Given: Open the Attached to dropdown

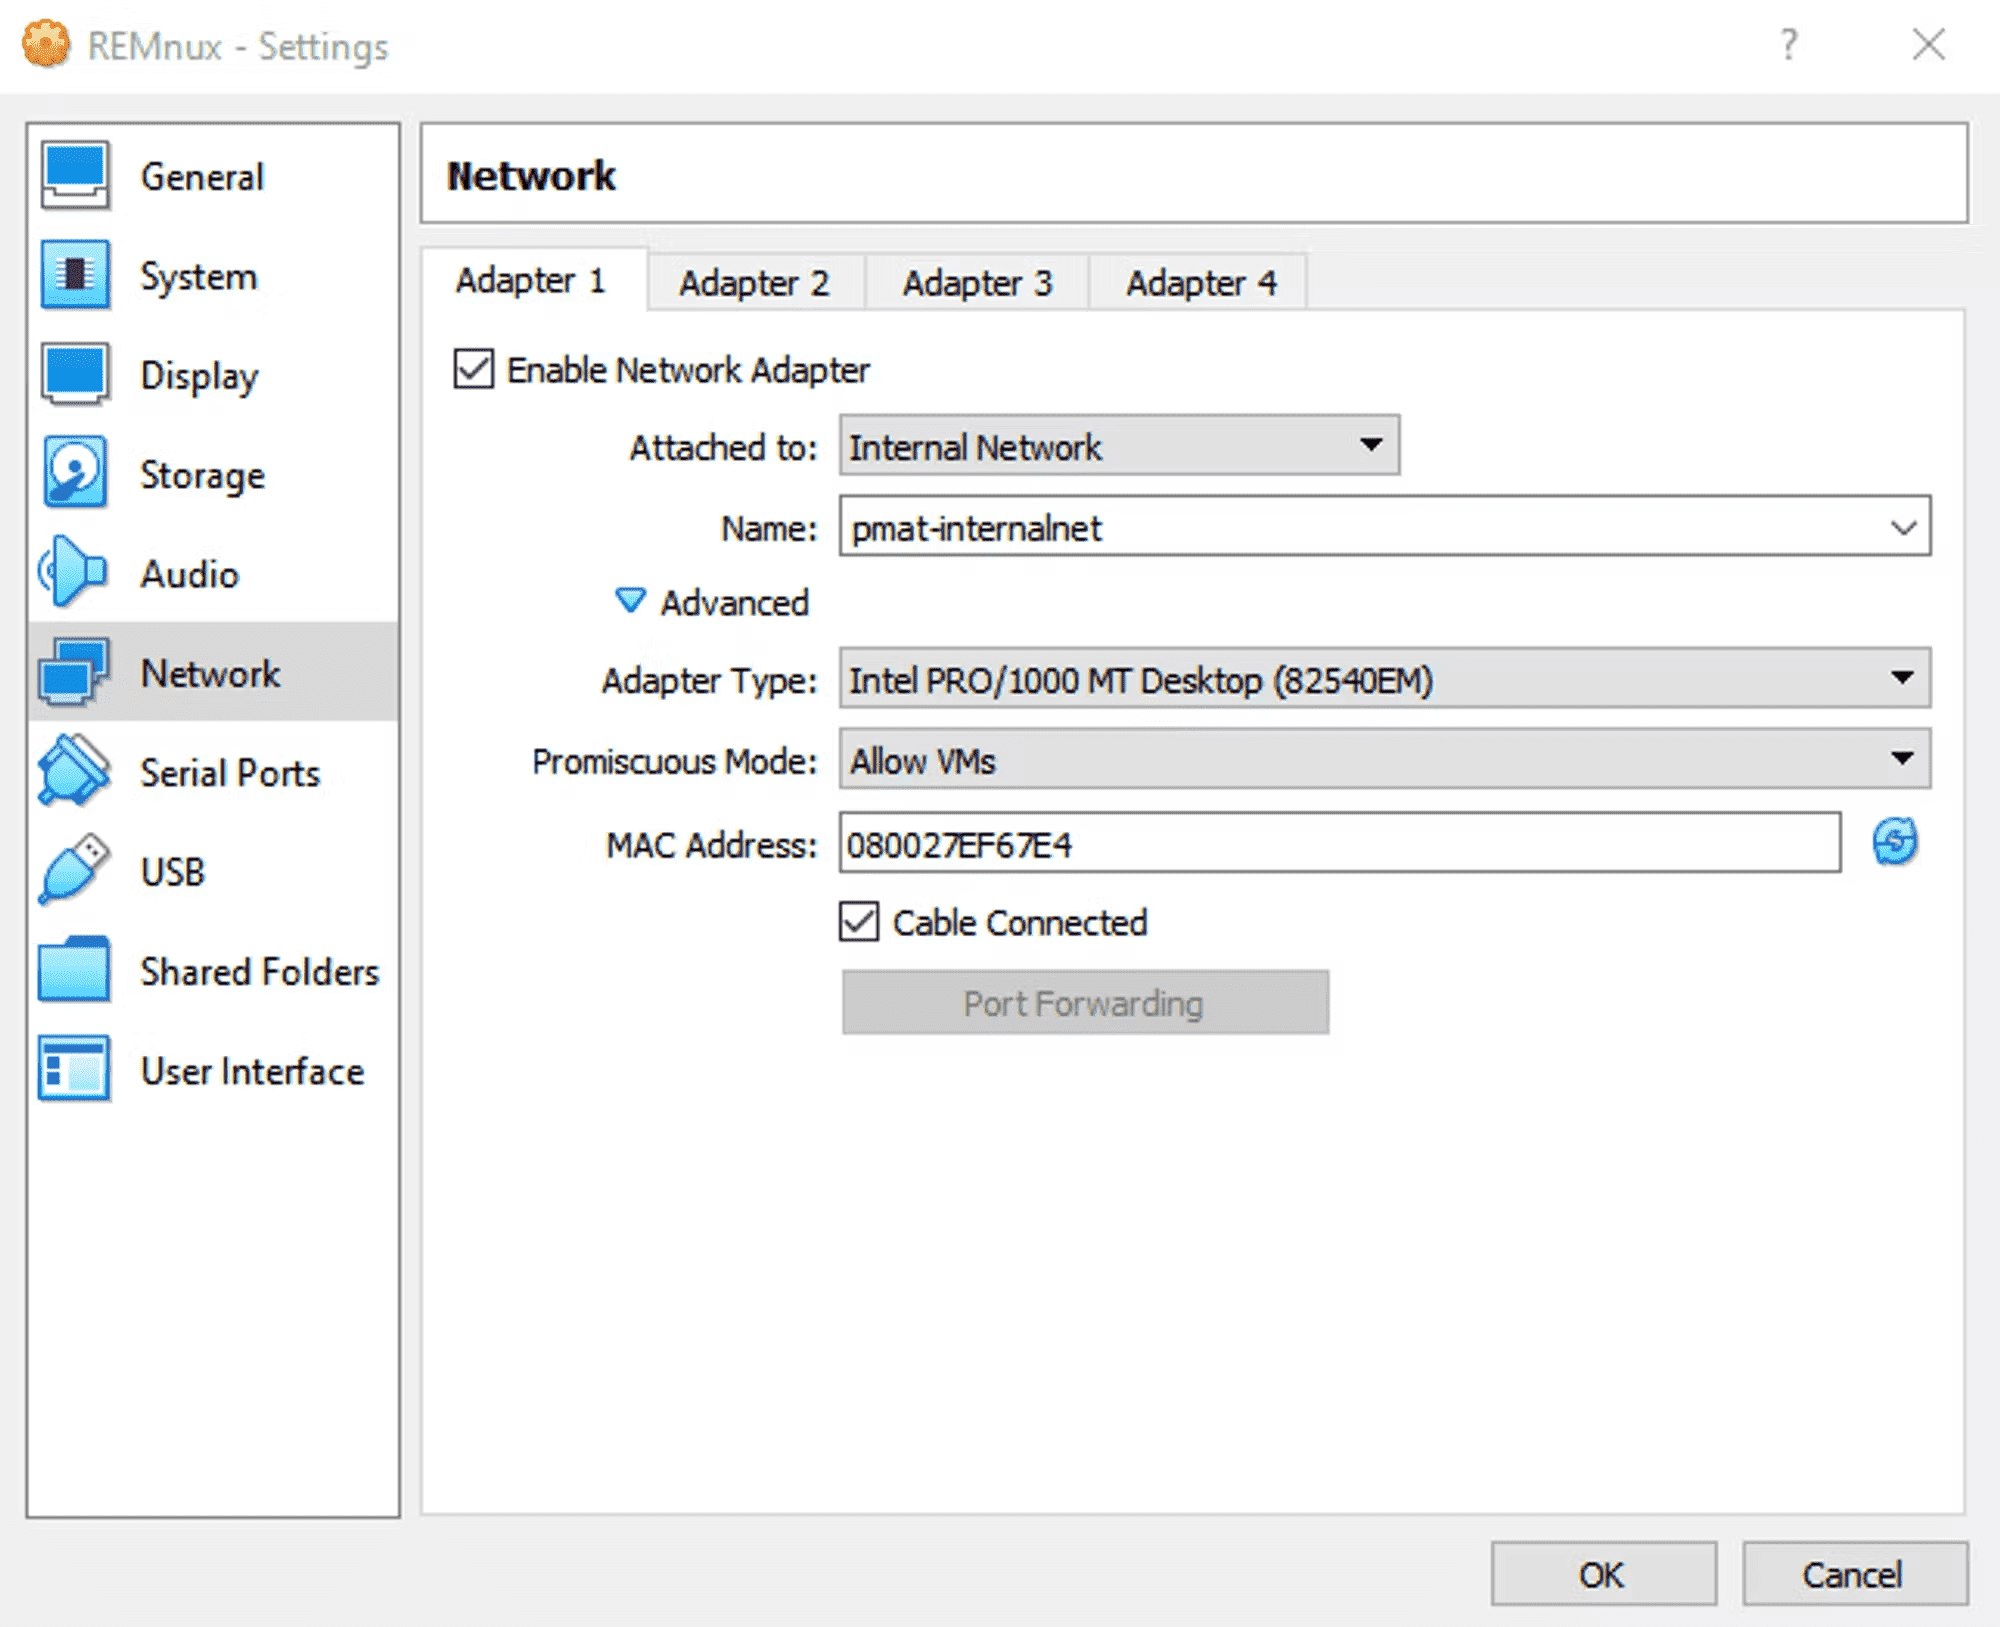Looking at the screenshot, I should (1118, 446).
